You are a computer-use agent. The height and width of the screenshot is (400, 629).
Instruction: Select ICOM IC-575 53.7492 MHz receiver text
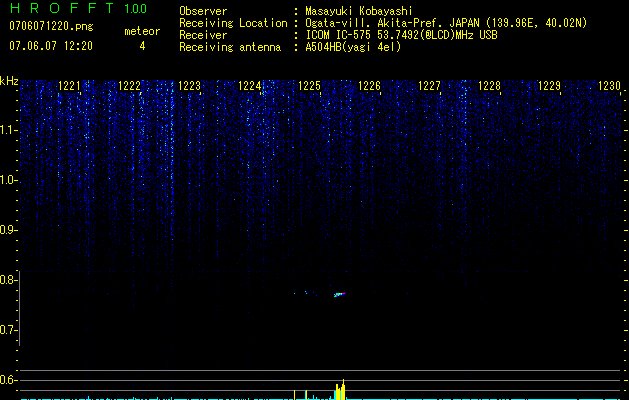(401, 35)
